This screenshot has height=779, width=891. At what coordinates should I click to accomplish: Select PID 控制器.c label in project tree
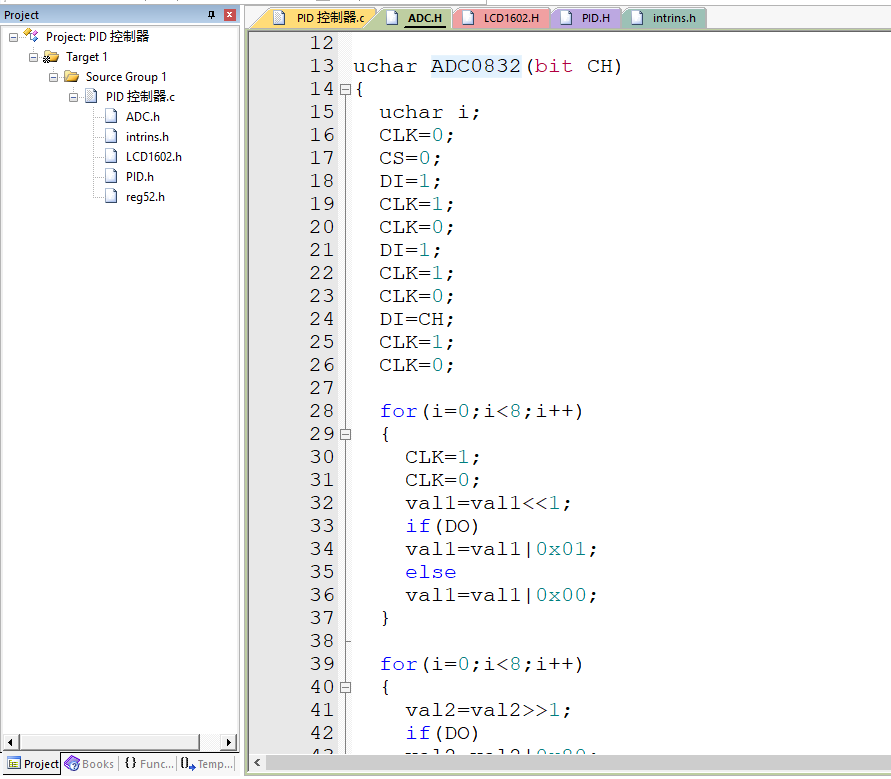pos(140,97)
